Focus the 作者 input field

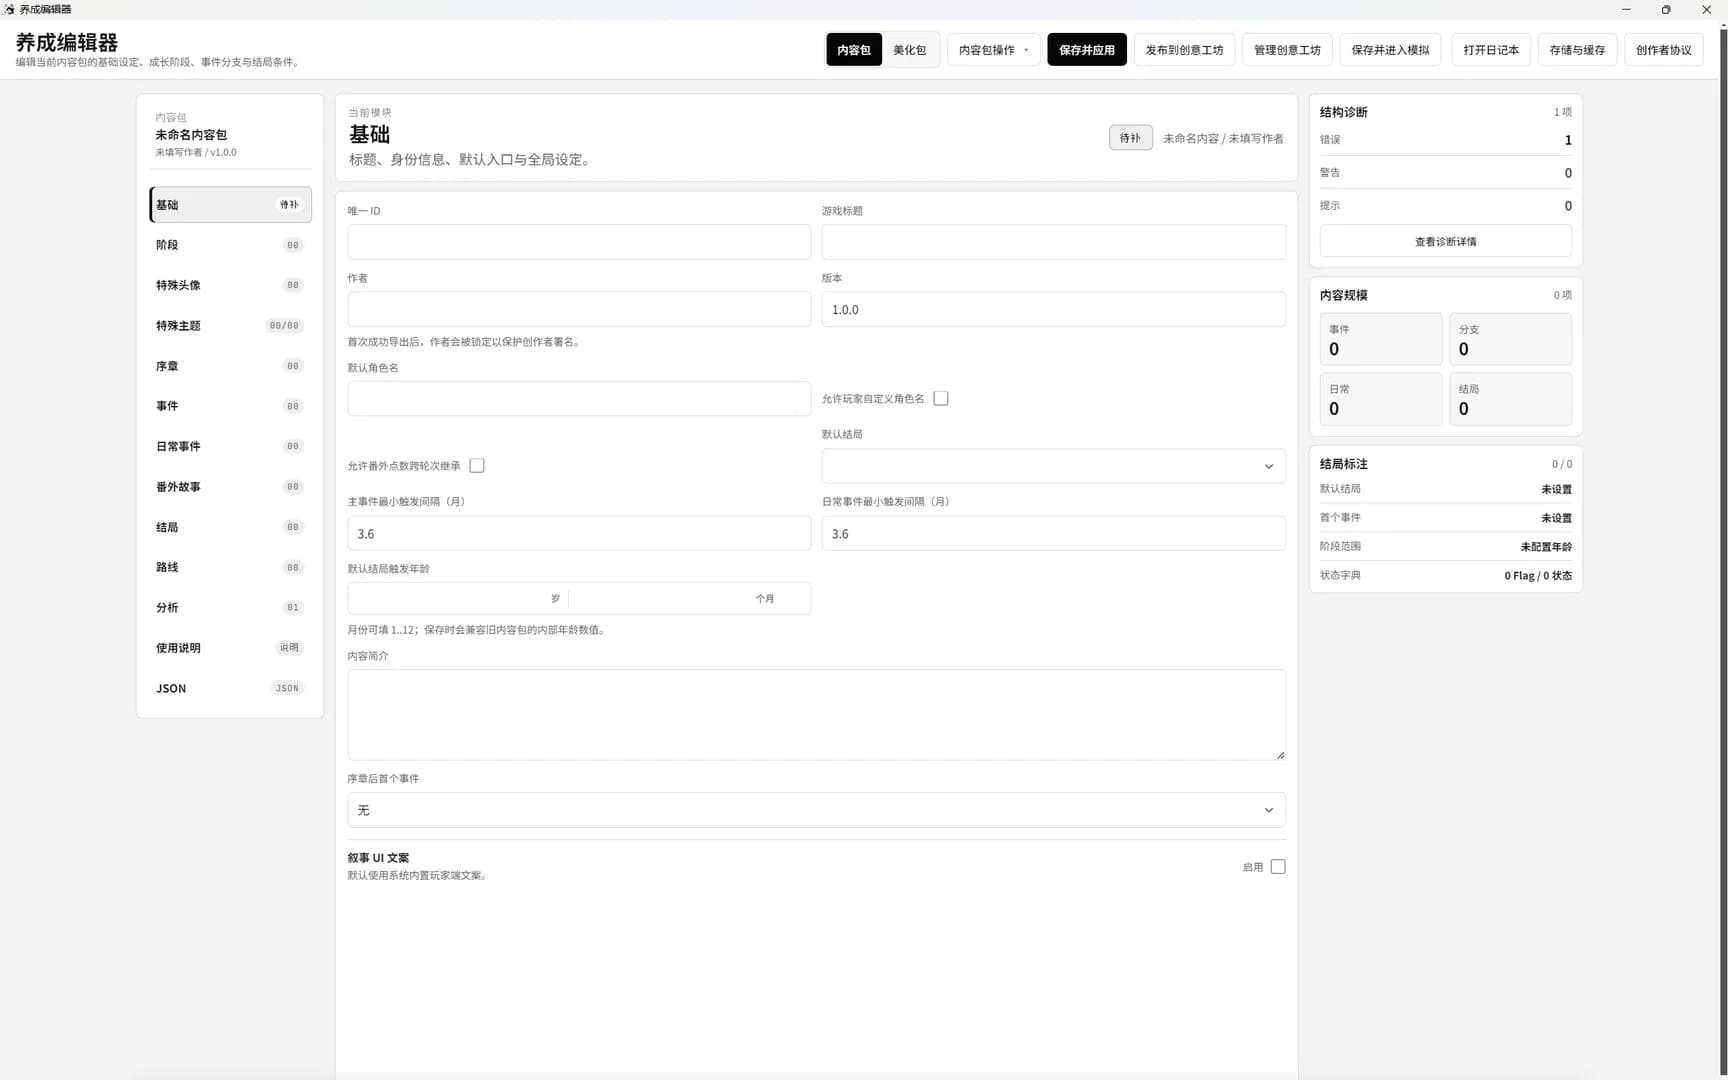579,309
